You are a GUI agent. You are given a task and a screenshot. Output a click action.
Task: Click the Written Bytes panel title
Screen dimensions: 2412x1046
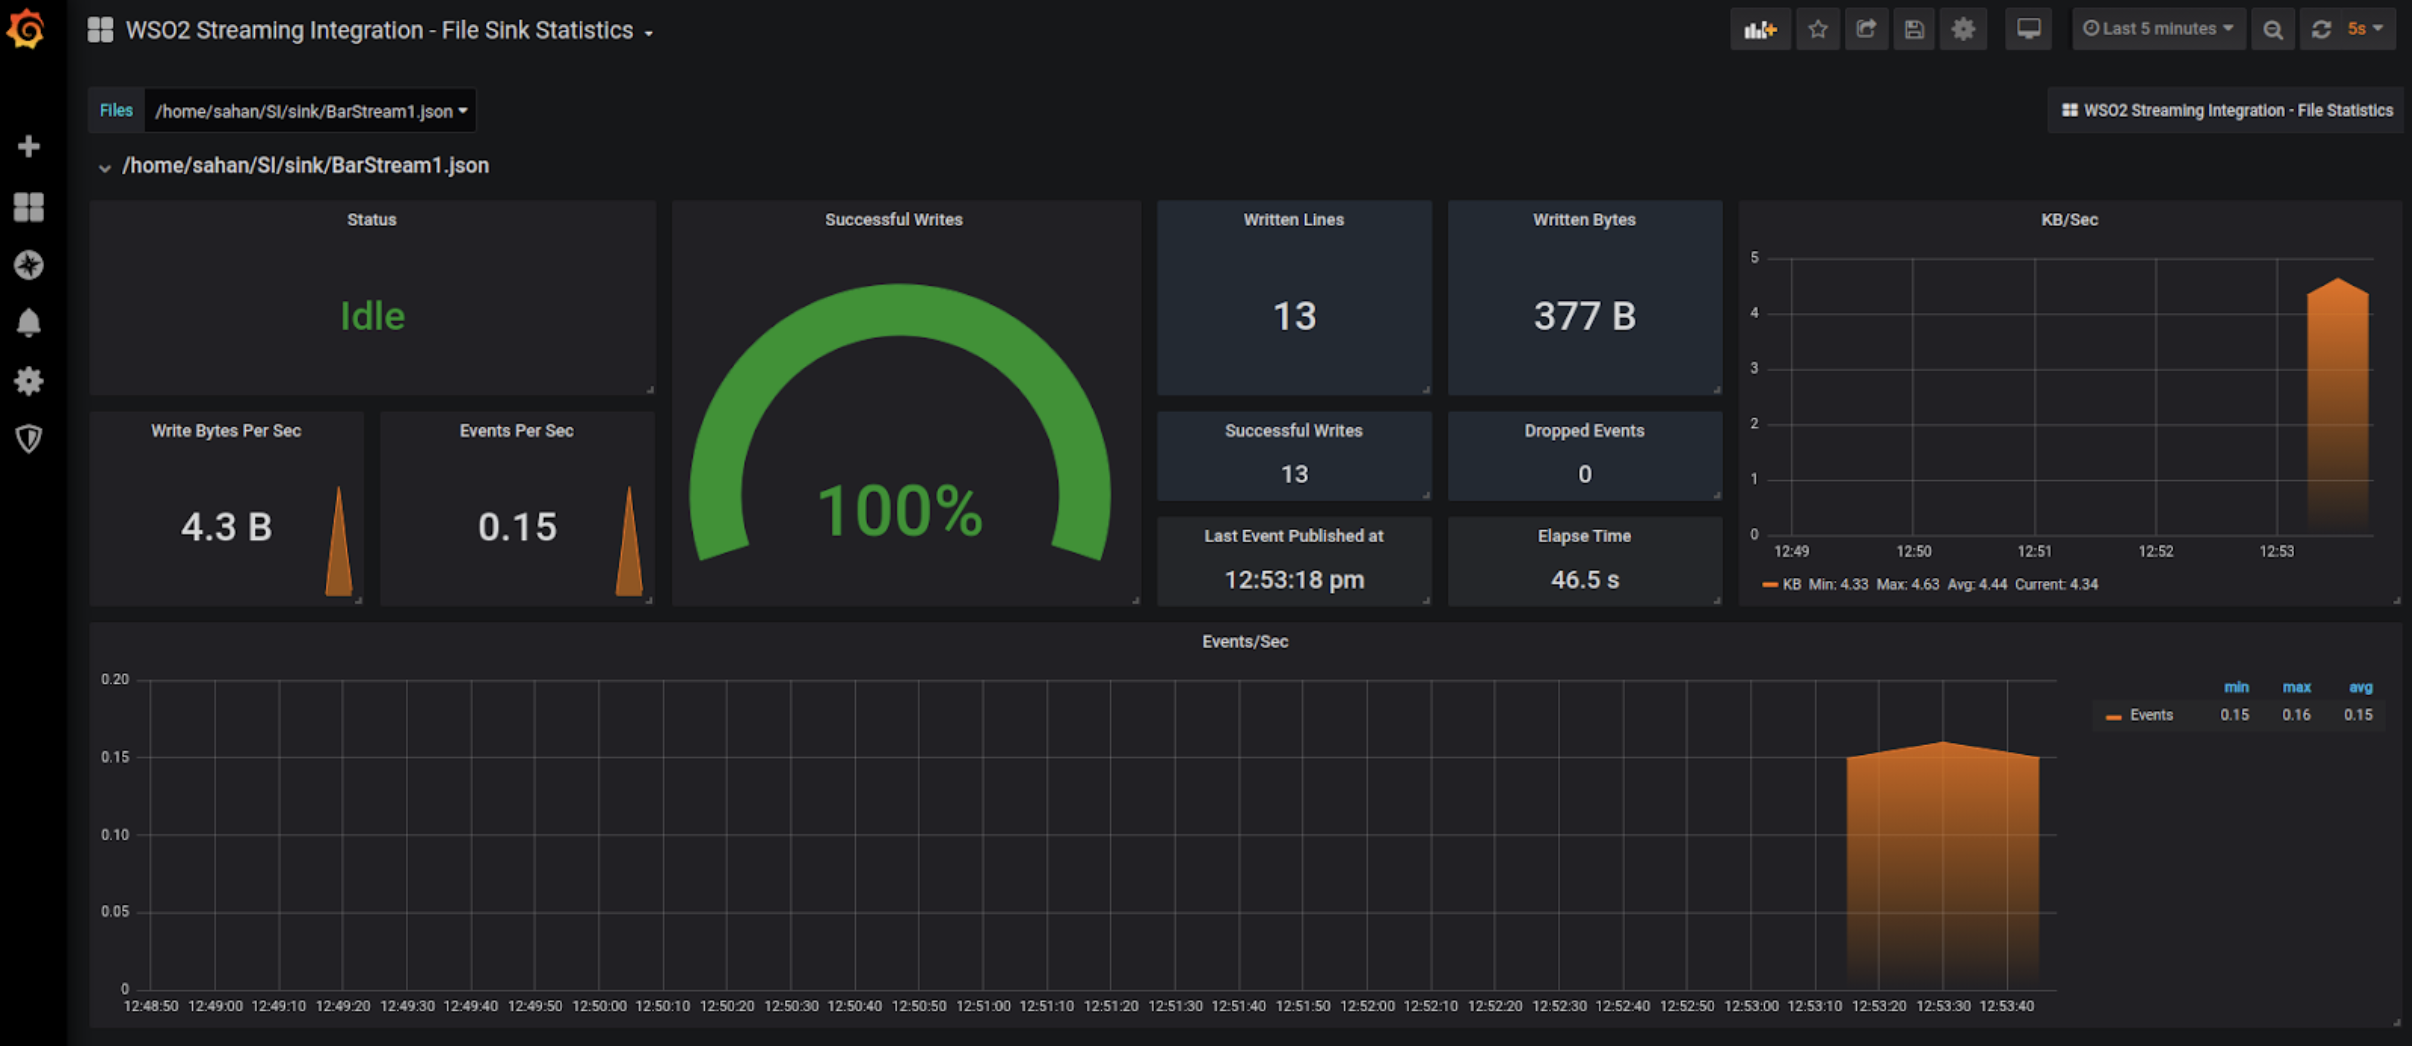tap(1584, 220)
